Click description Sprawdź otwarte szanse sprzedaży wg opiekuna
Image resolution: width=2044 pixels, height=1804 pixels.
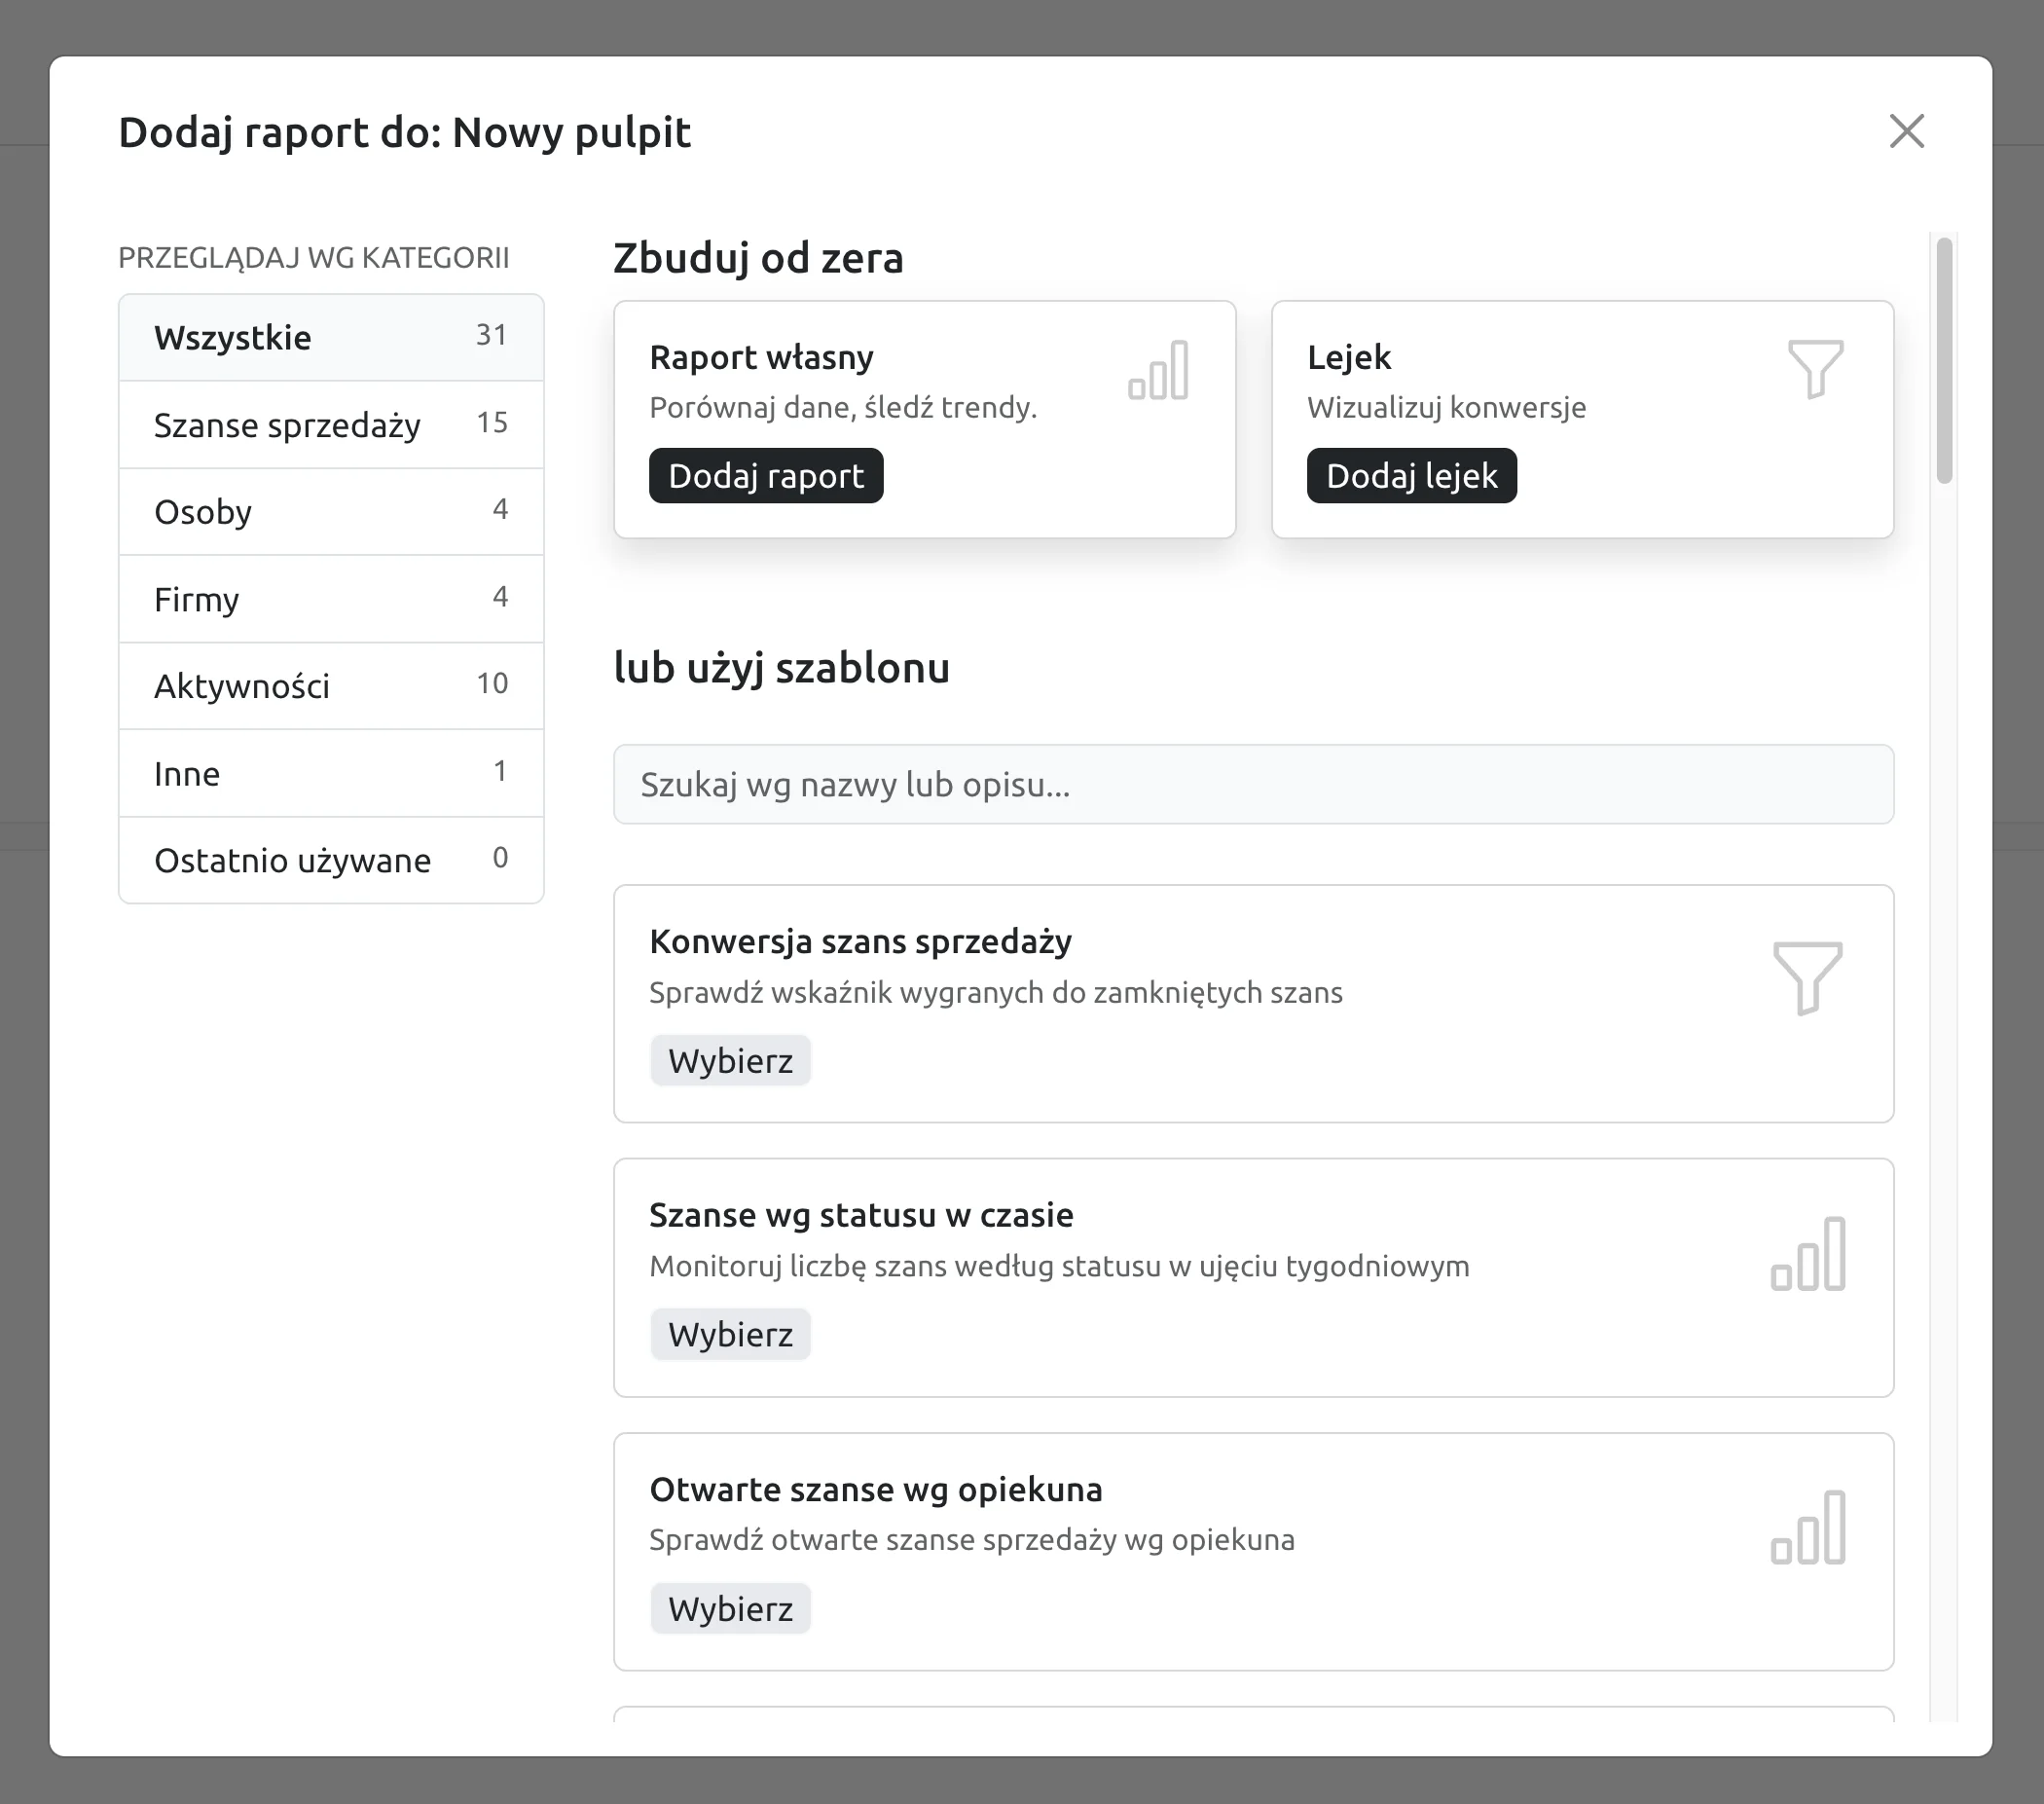[971, 1539]
